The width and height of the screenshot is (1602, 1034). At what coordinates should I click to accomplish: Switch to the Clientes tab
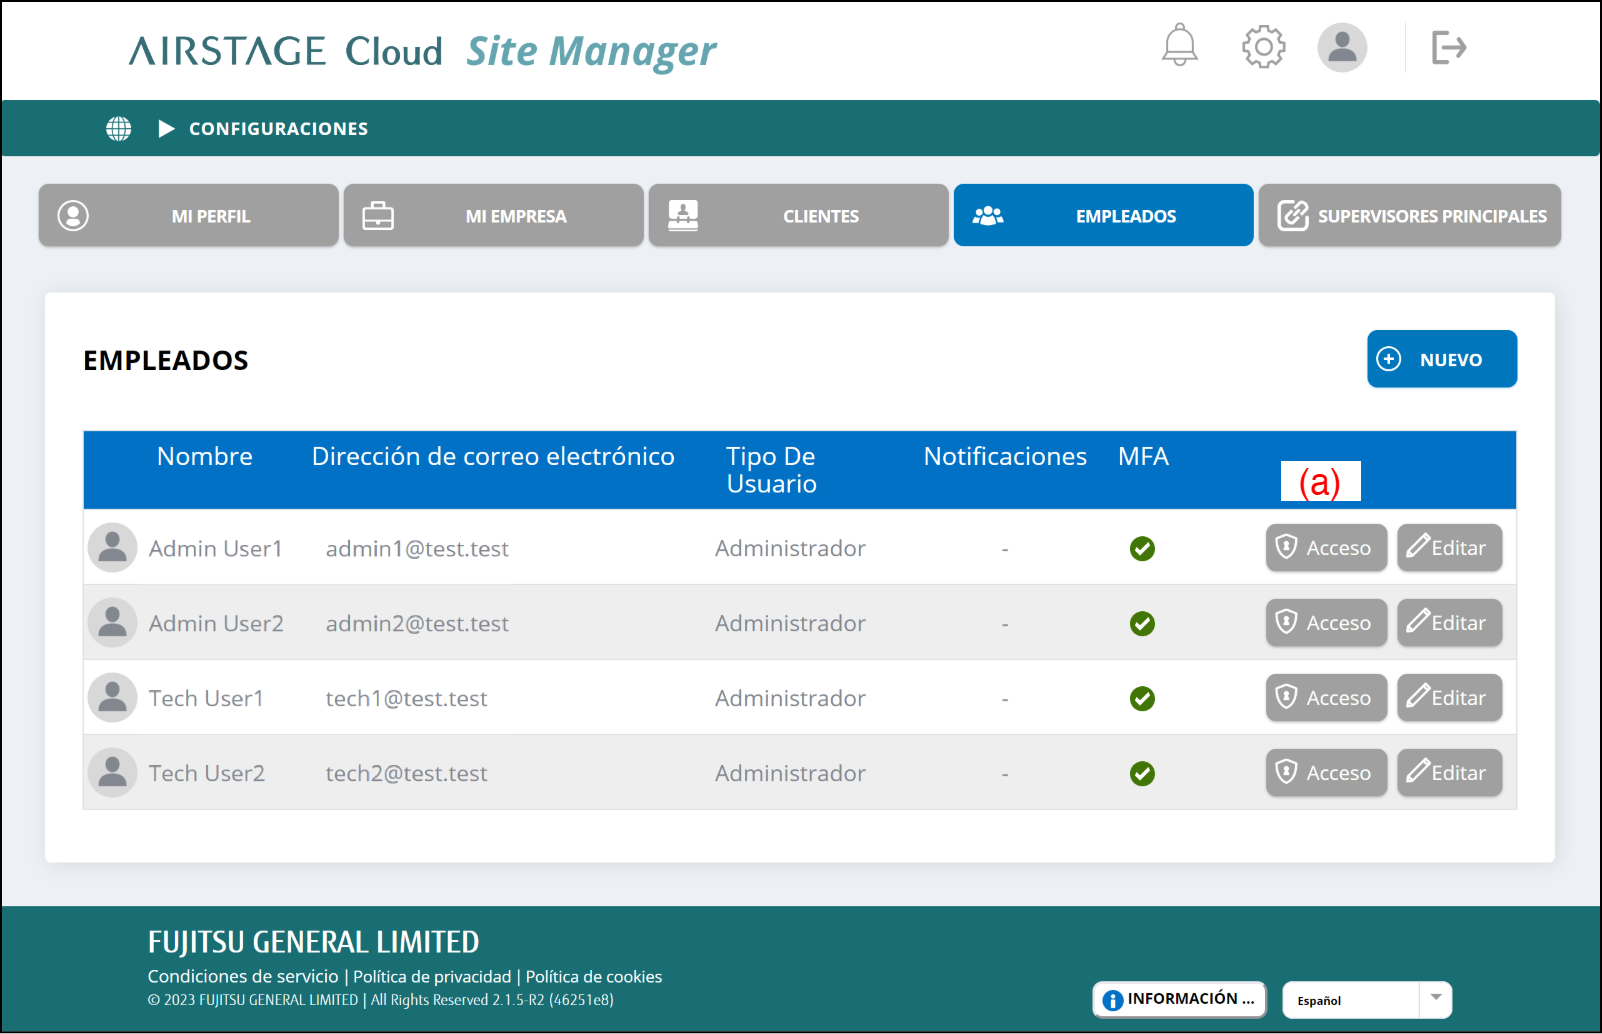pyautogui.click(x=798, y=216)
